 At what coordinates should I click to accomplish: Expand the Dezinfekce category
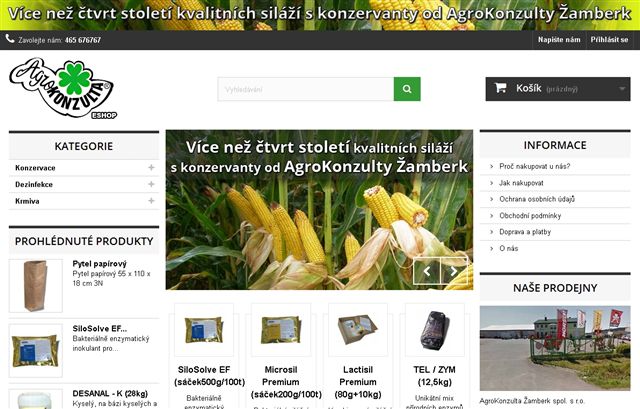click(151, 184)
